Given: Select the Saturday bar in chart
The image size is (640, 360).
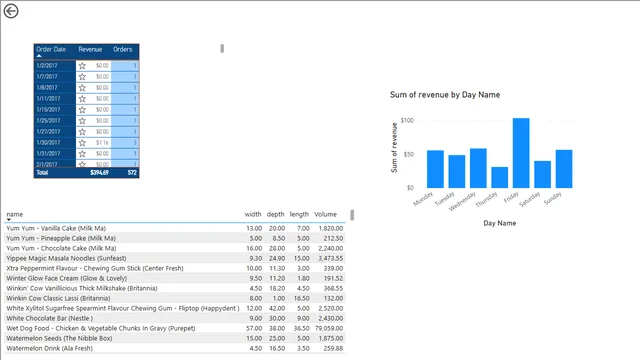Looking at the screenshot, I should [542, 174].
